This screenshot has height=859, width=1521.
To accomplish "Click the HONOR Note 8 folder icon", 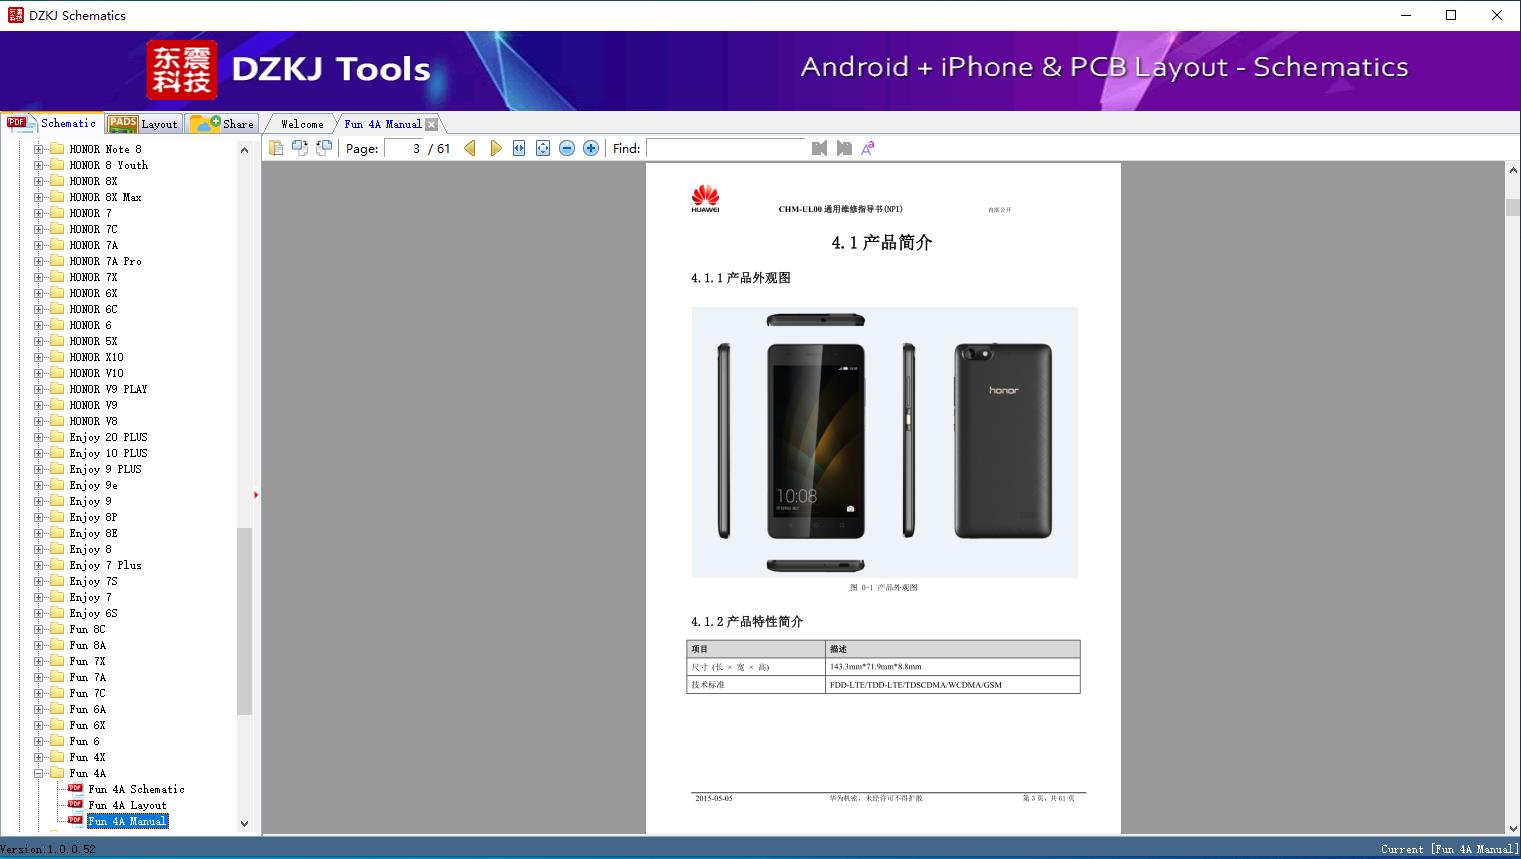I will (x=57, y=149).
